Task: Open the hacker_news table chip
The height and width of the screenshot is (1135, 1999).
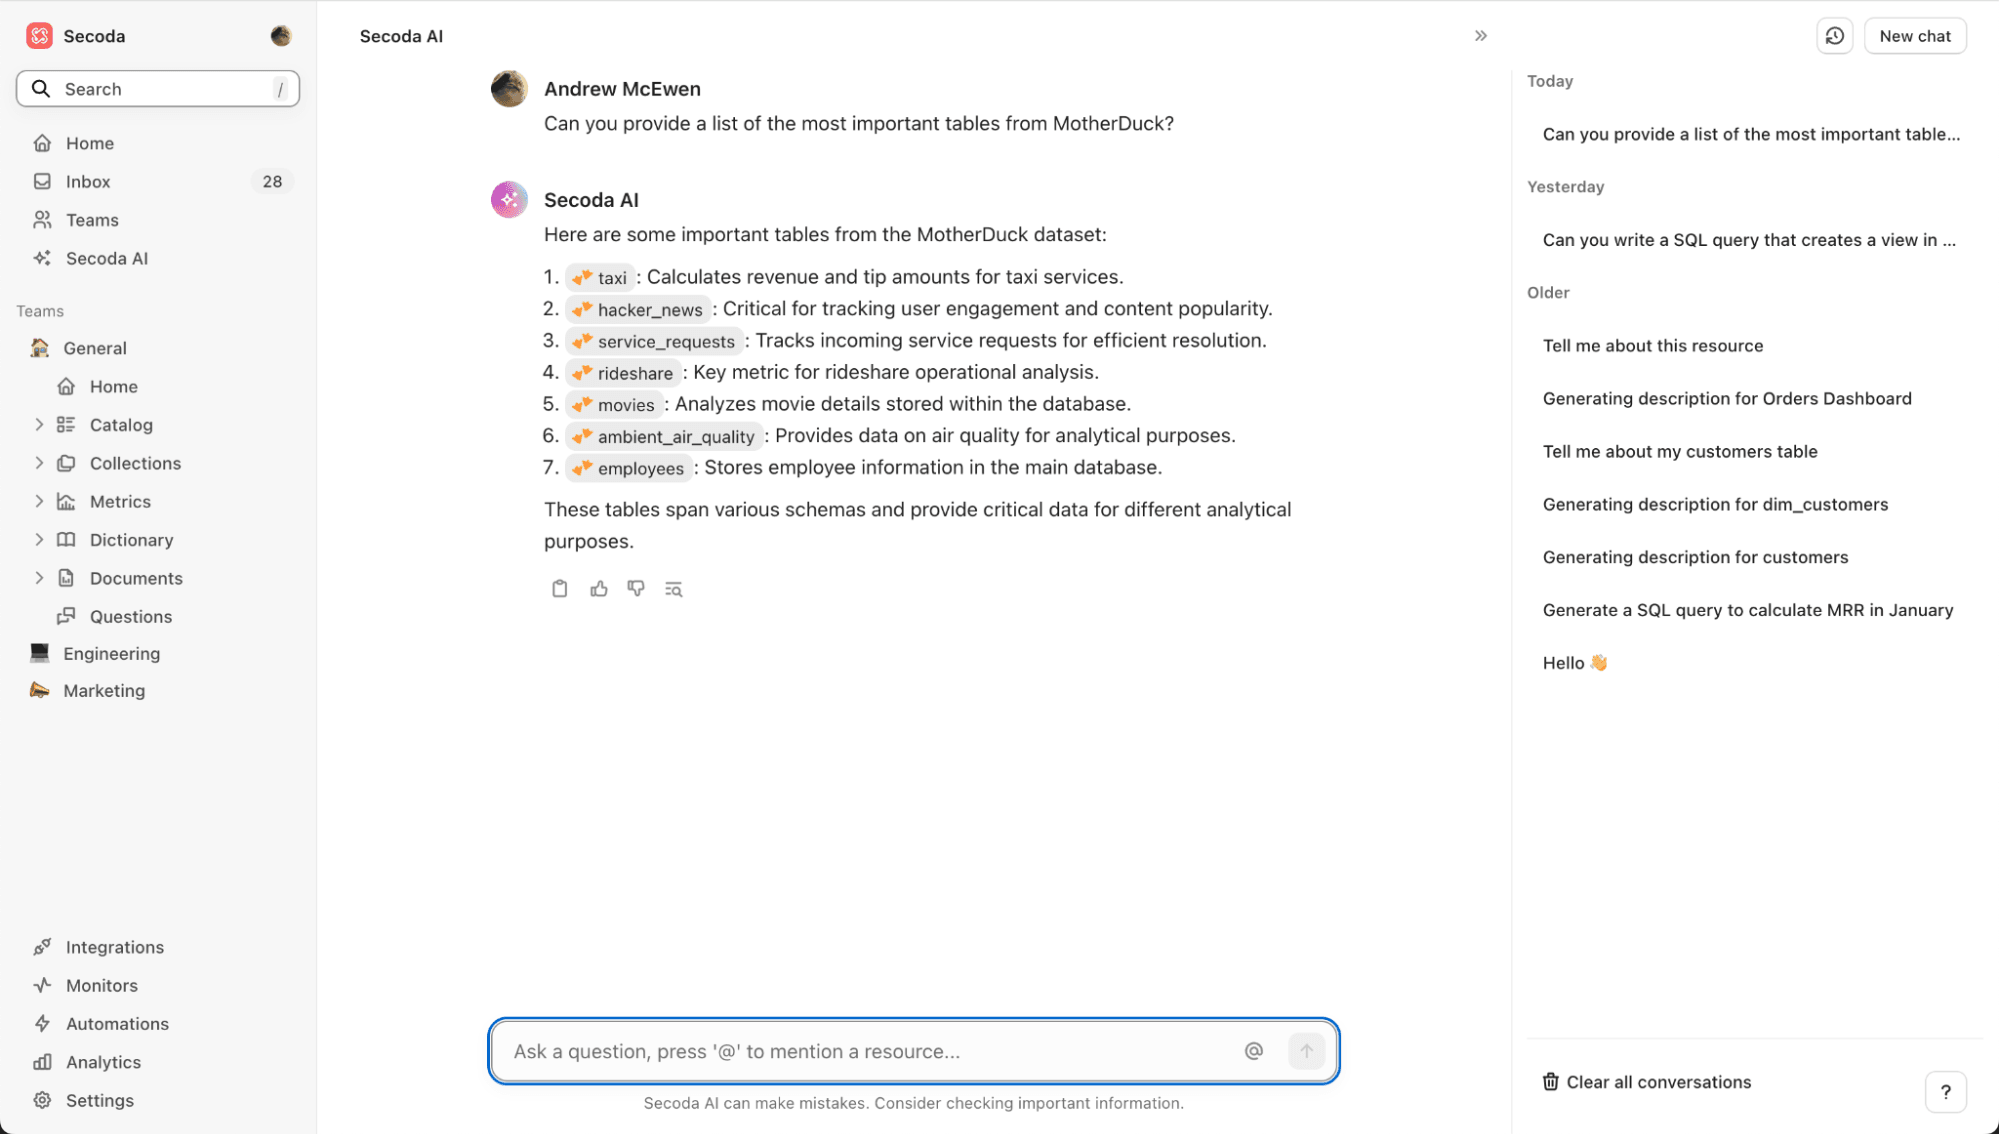Action: (638, 309)
